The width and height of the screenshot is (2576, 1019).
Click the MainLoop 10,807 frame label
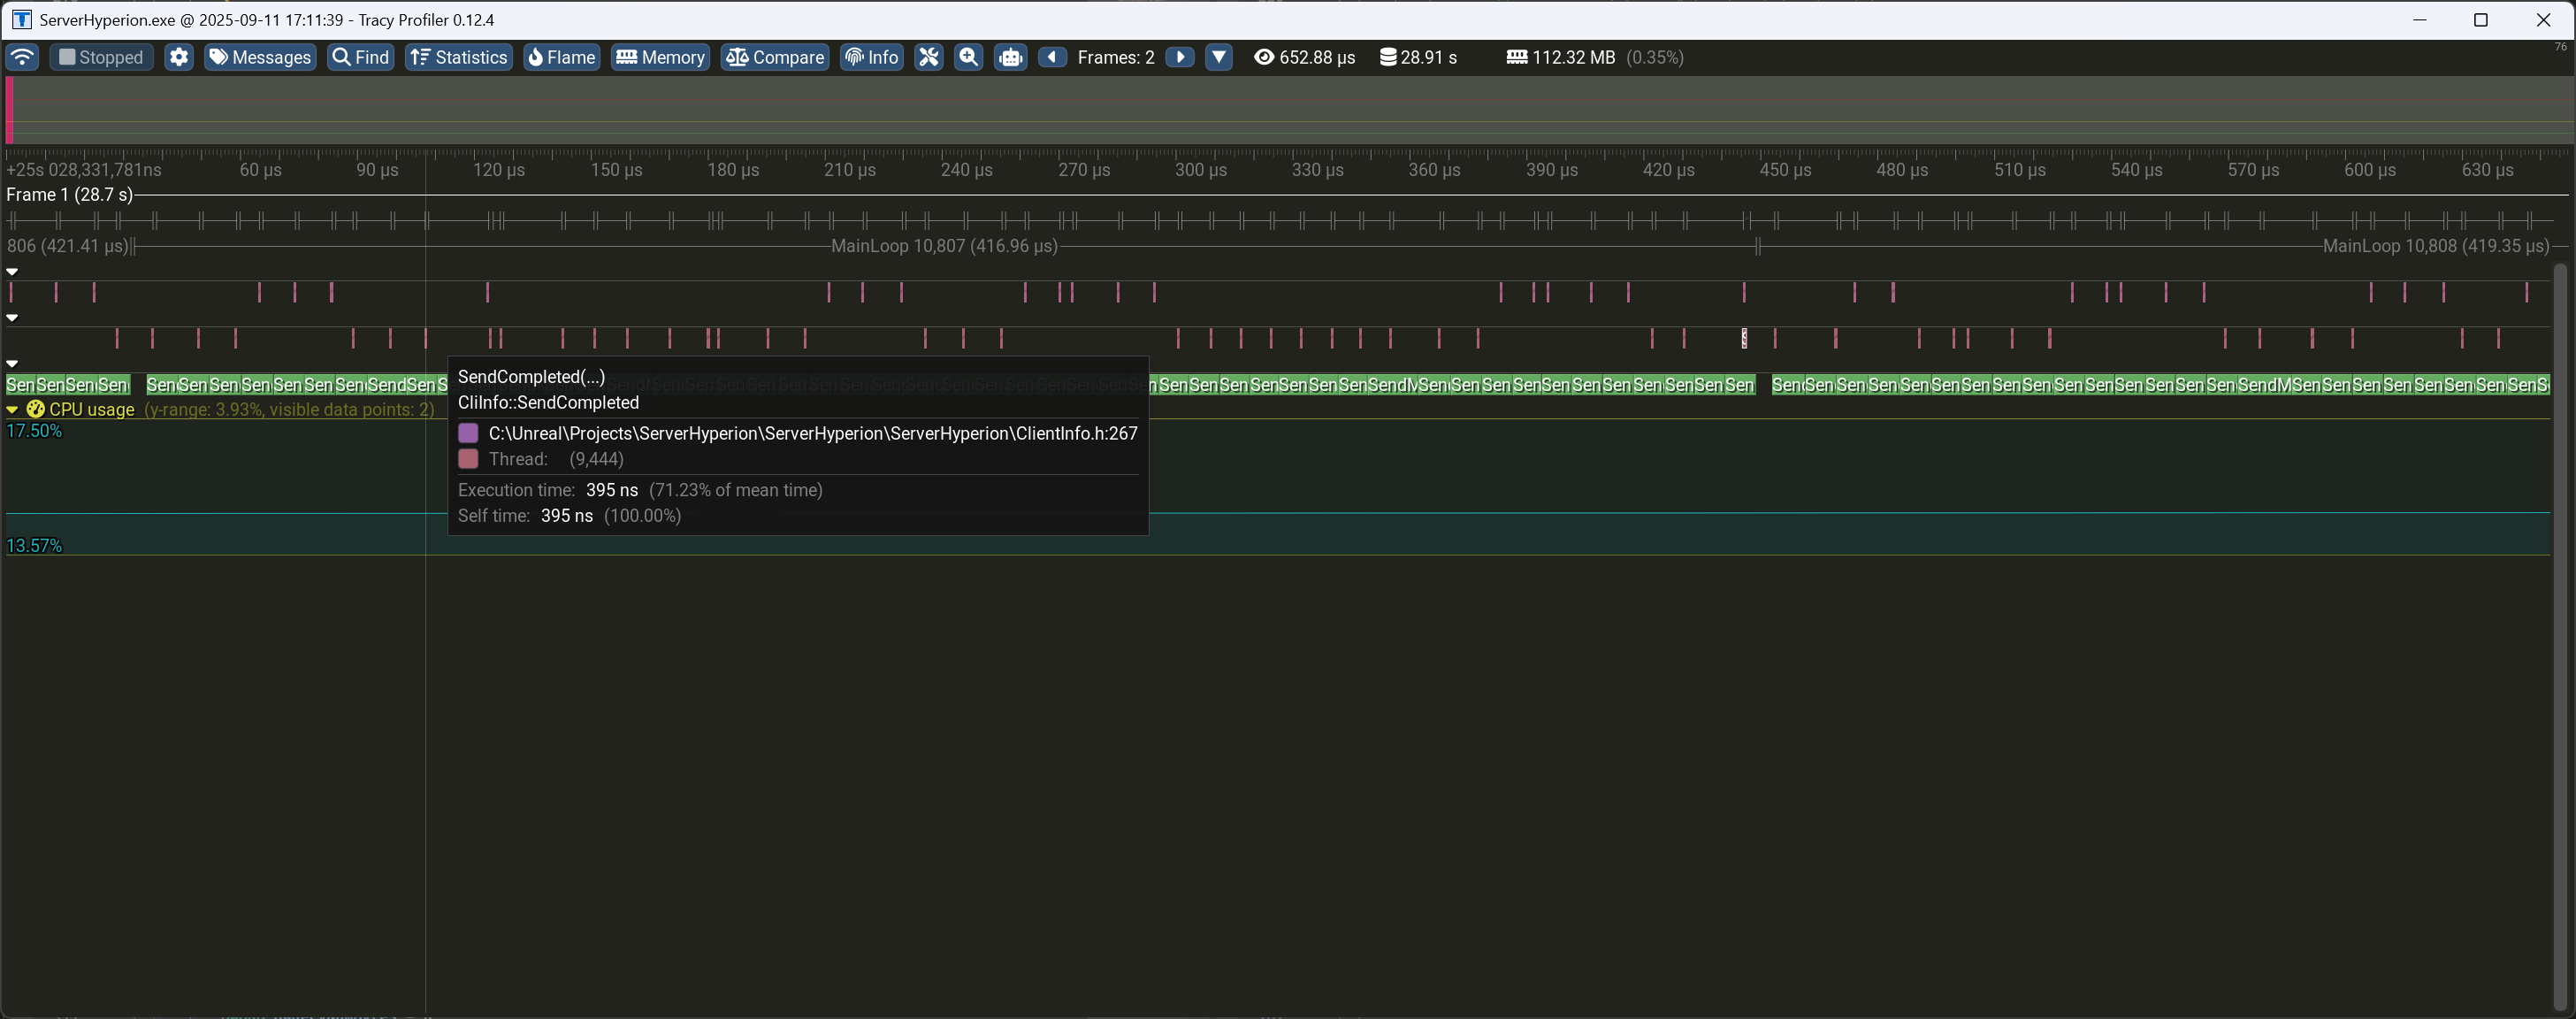pos(944,246)
